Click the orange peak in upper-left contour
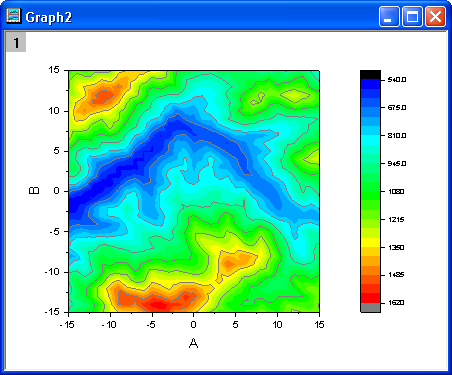This screenshot has height=375, width=452. [x=103, y=96]
